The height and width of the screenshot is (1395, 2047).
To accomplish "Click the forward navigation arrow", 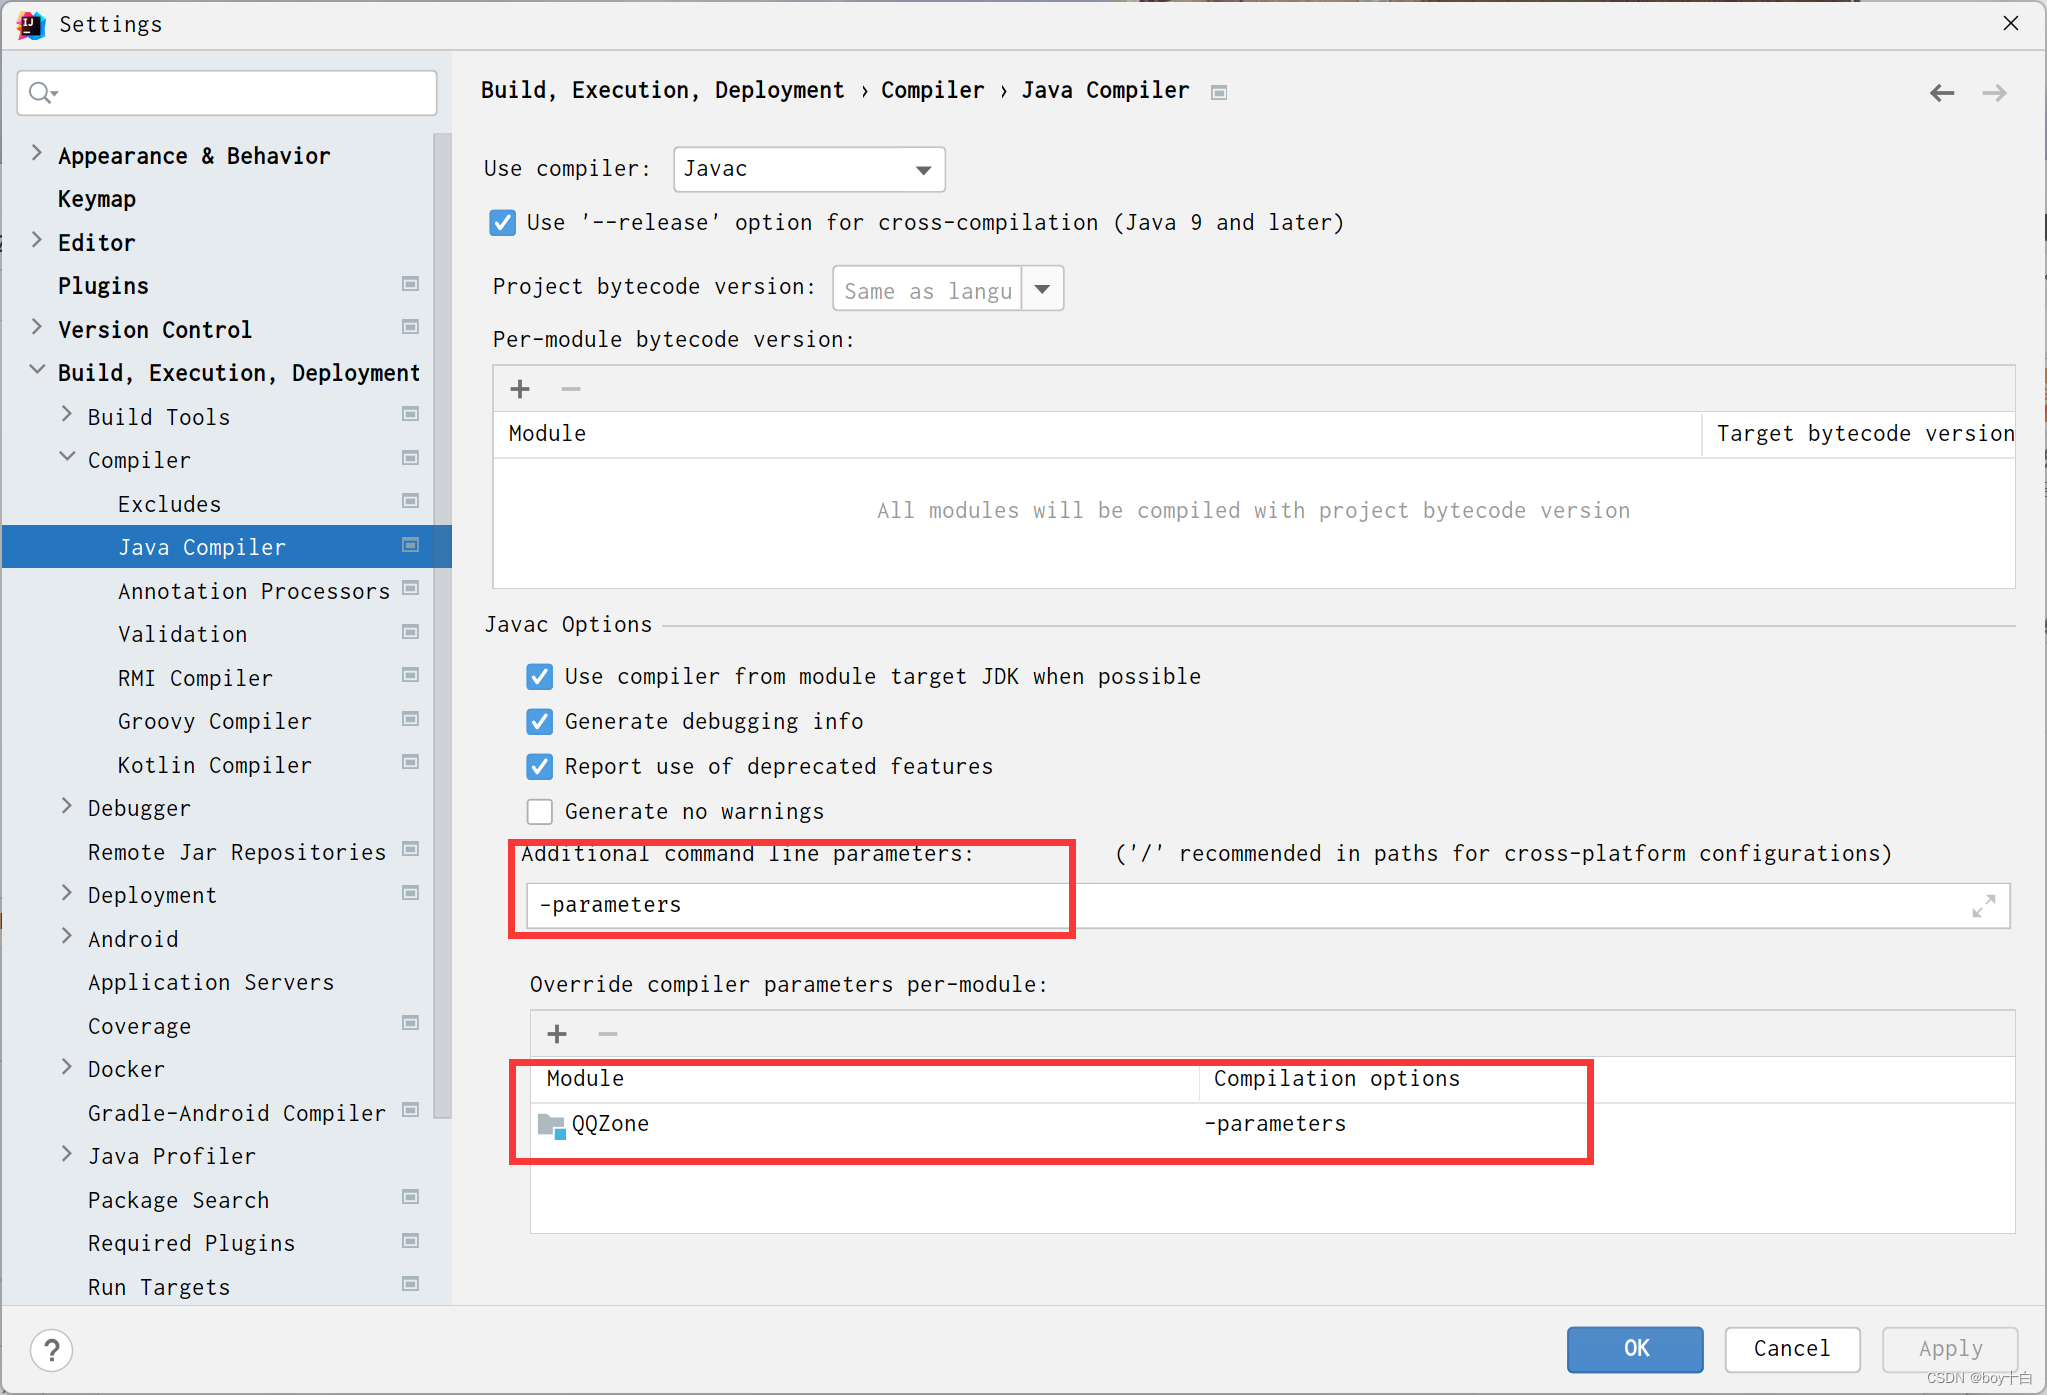I will (1994, 93).
